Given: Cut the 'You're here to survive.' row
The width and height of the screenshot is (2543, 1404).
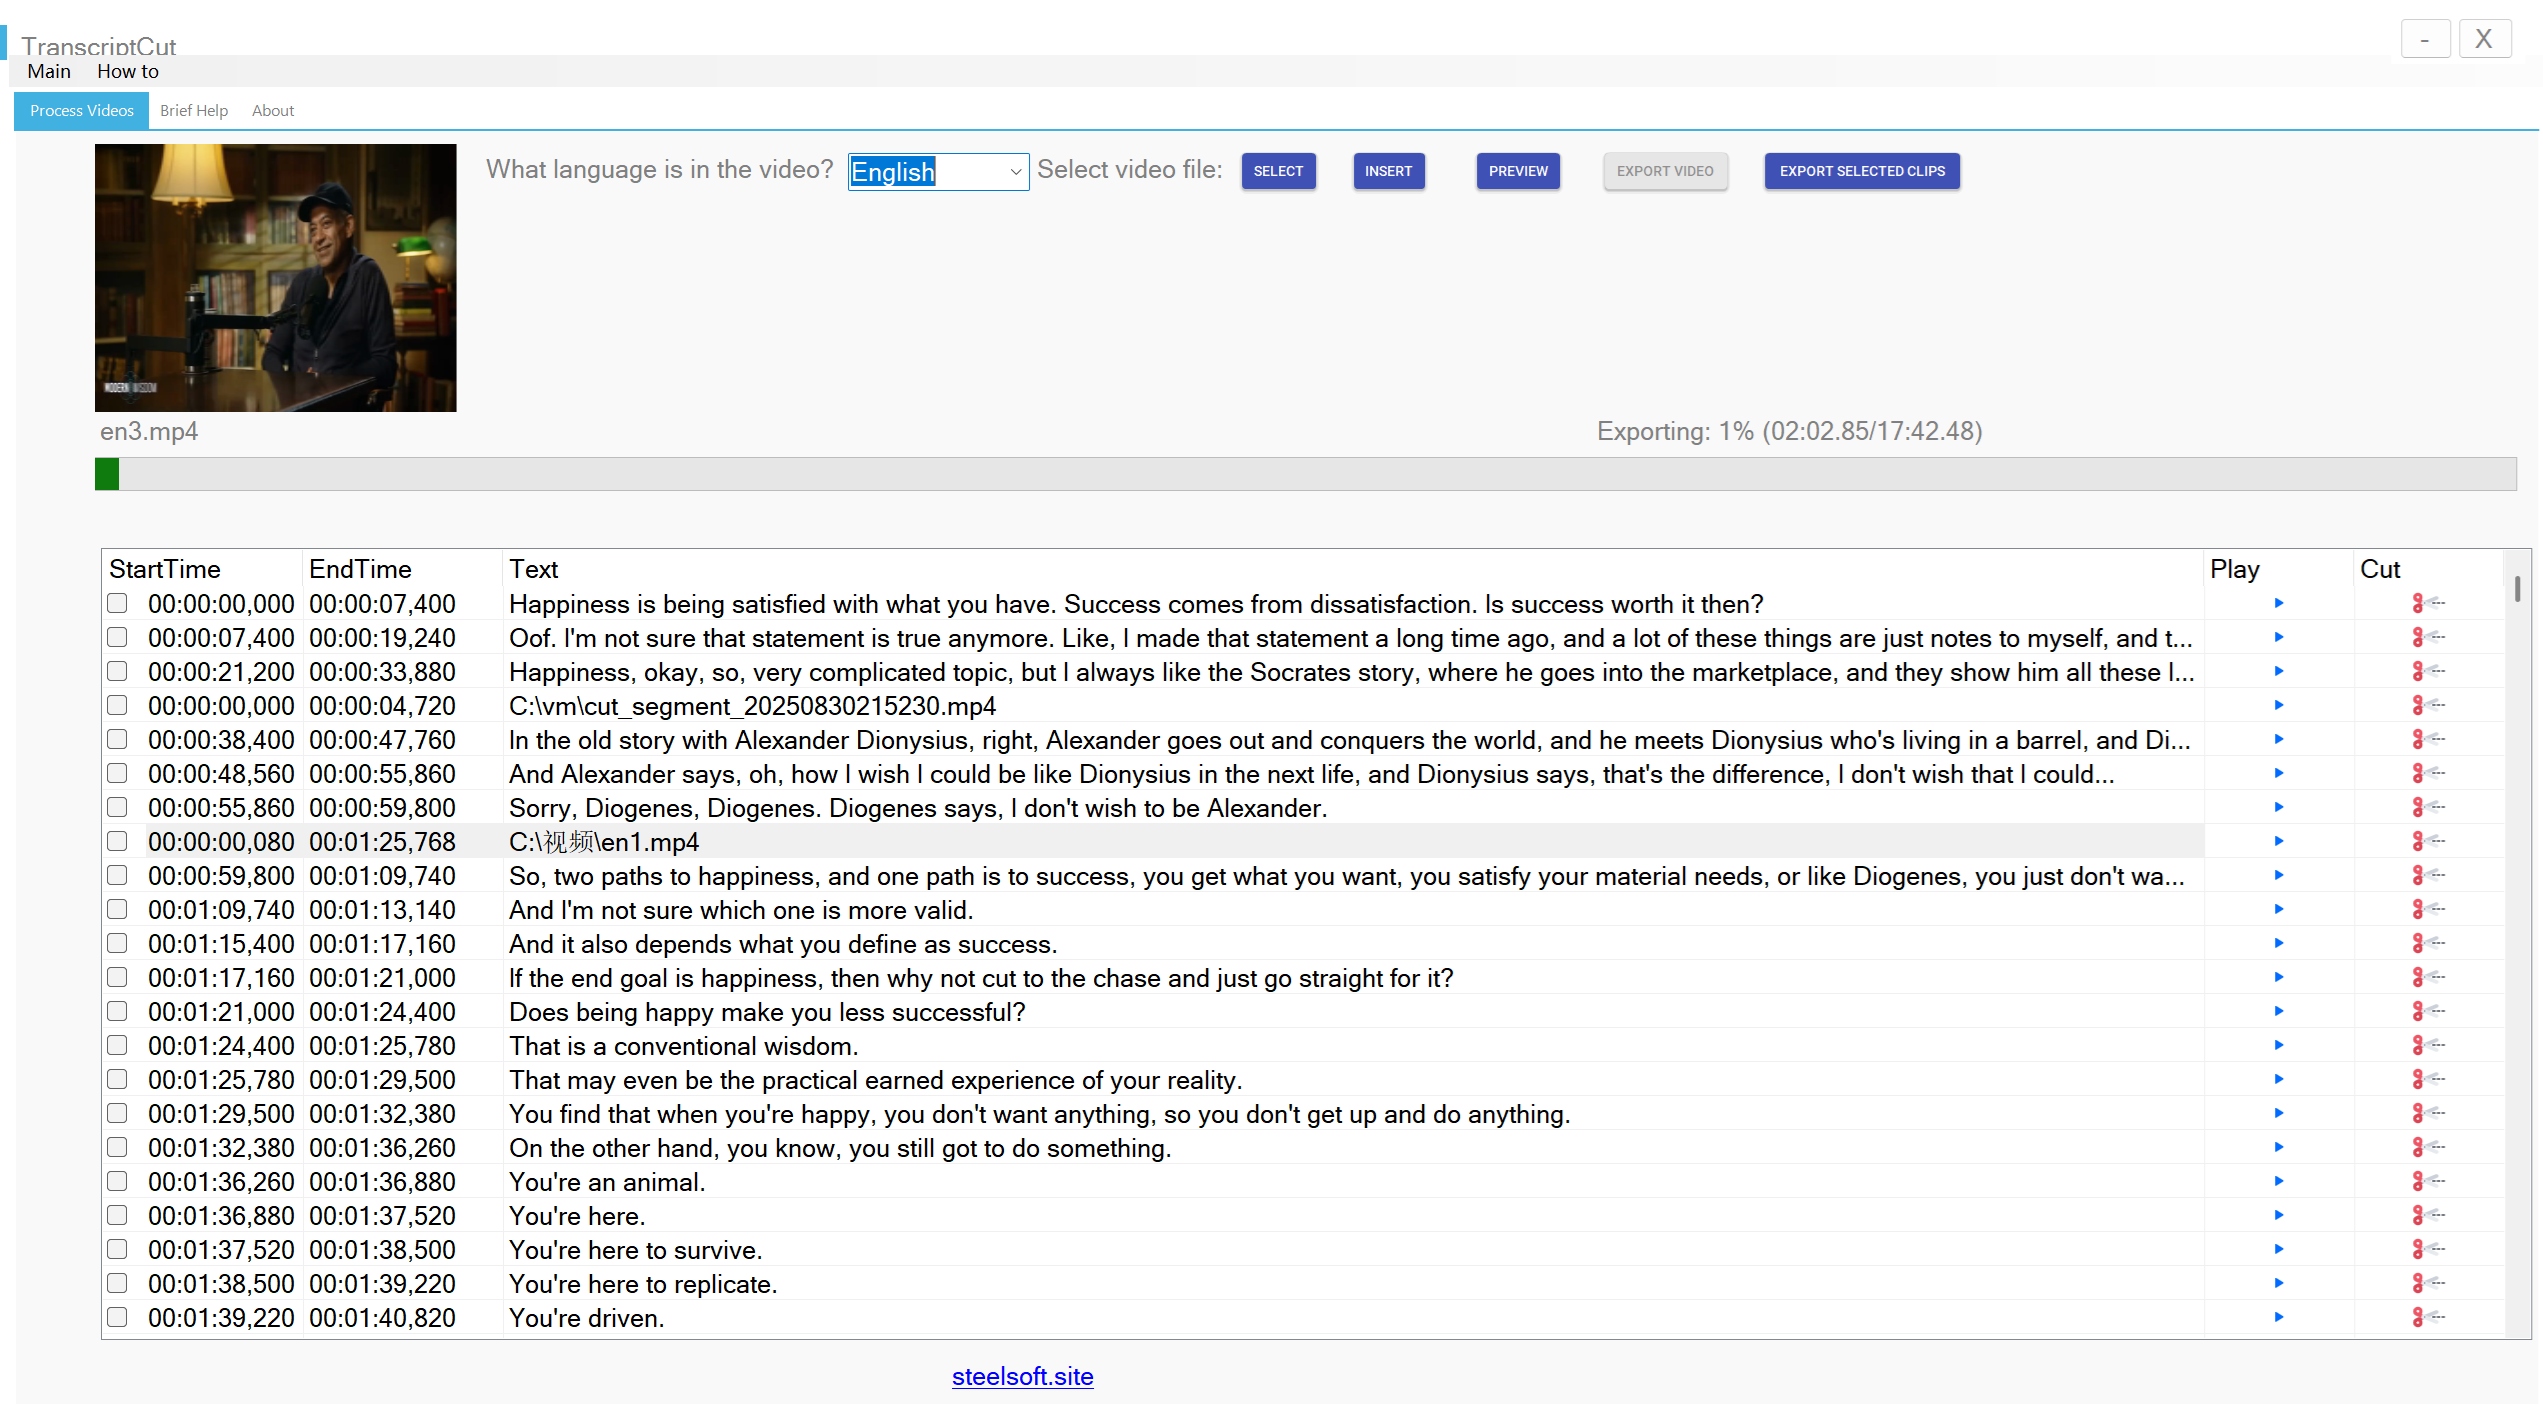Looking at the screenshot, I should pos(2428,1249).
